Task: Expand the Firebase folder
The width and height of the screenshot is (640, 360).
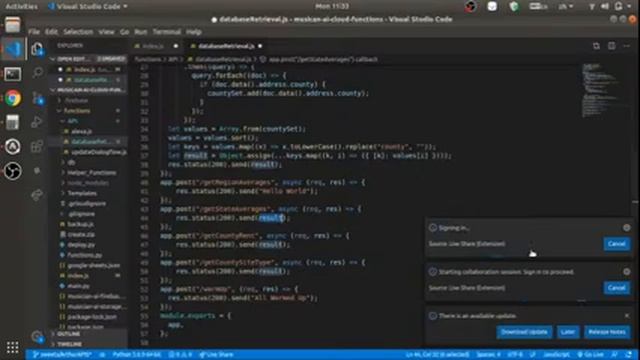Action: pyautogui.click(x=89, y=100)
